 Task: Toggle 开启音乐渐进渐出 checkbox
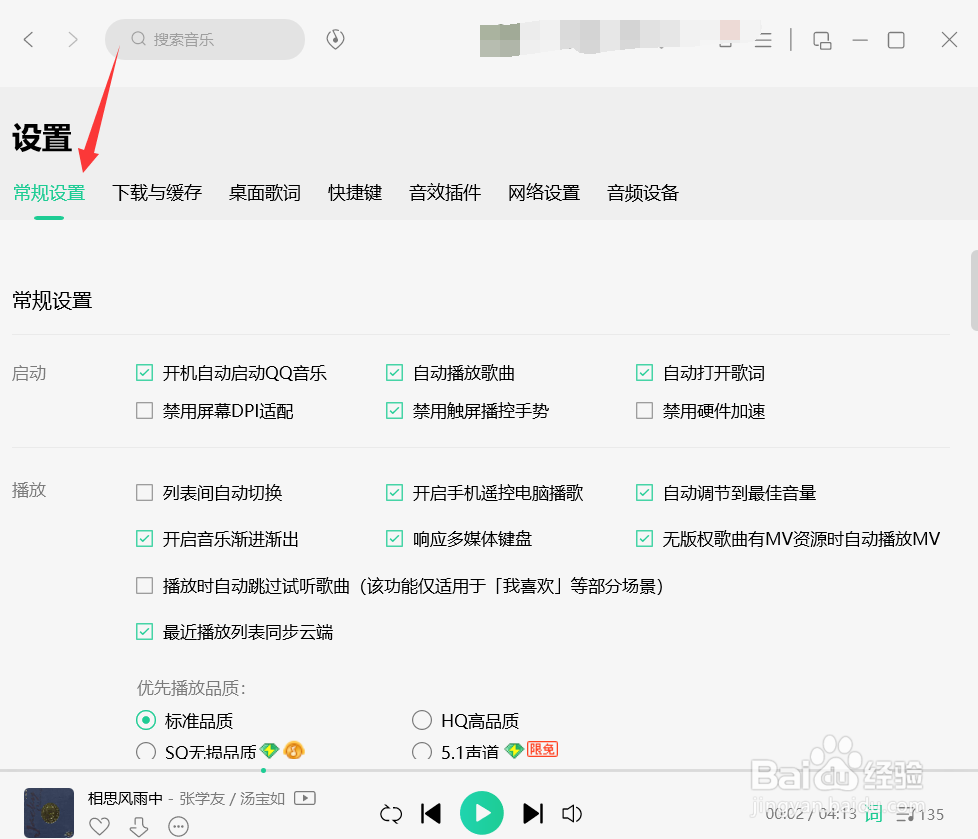145,539
